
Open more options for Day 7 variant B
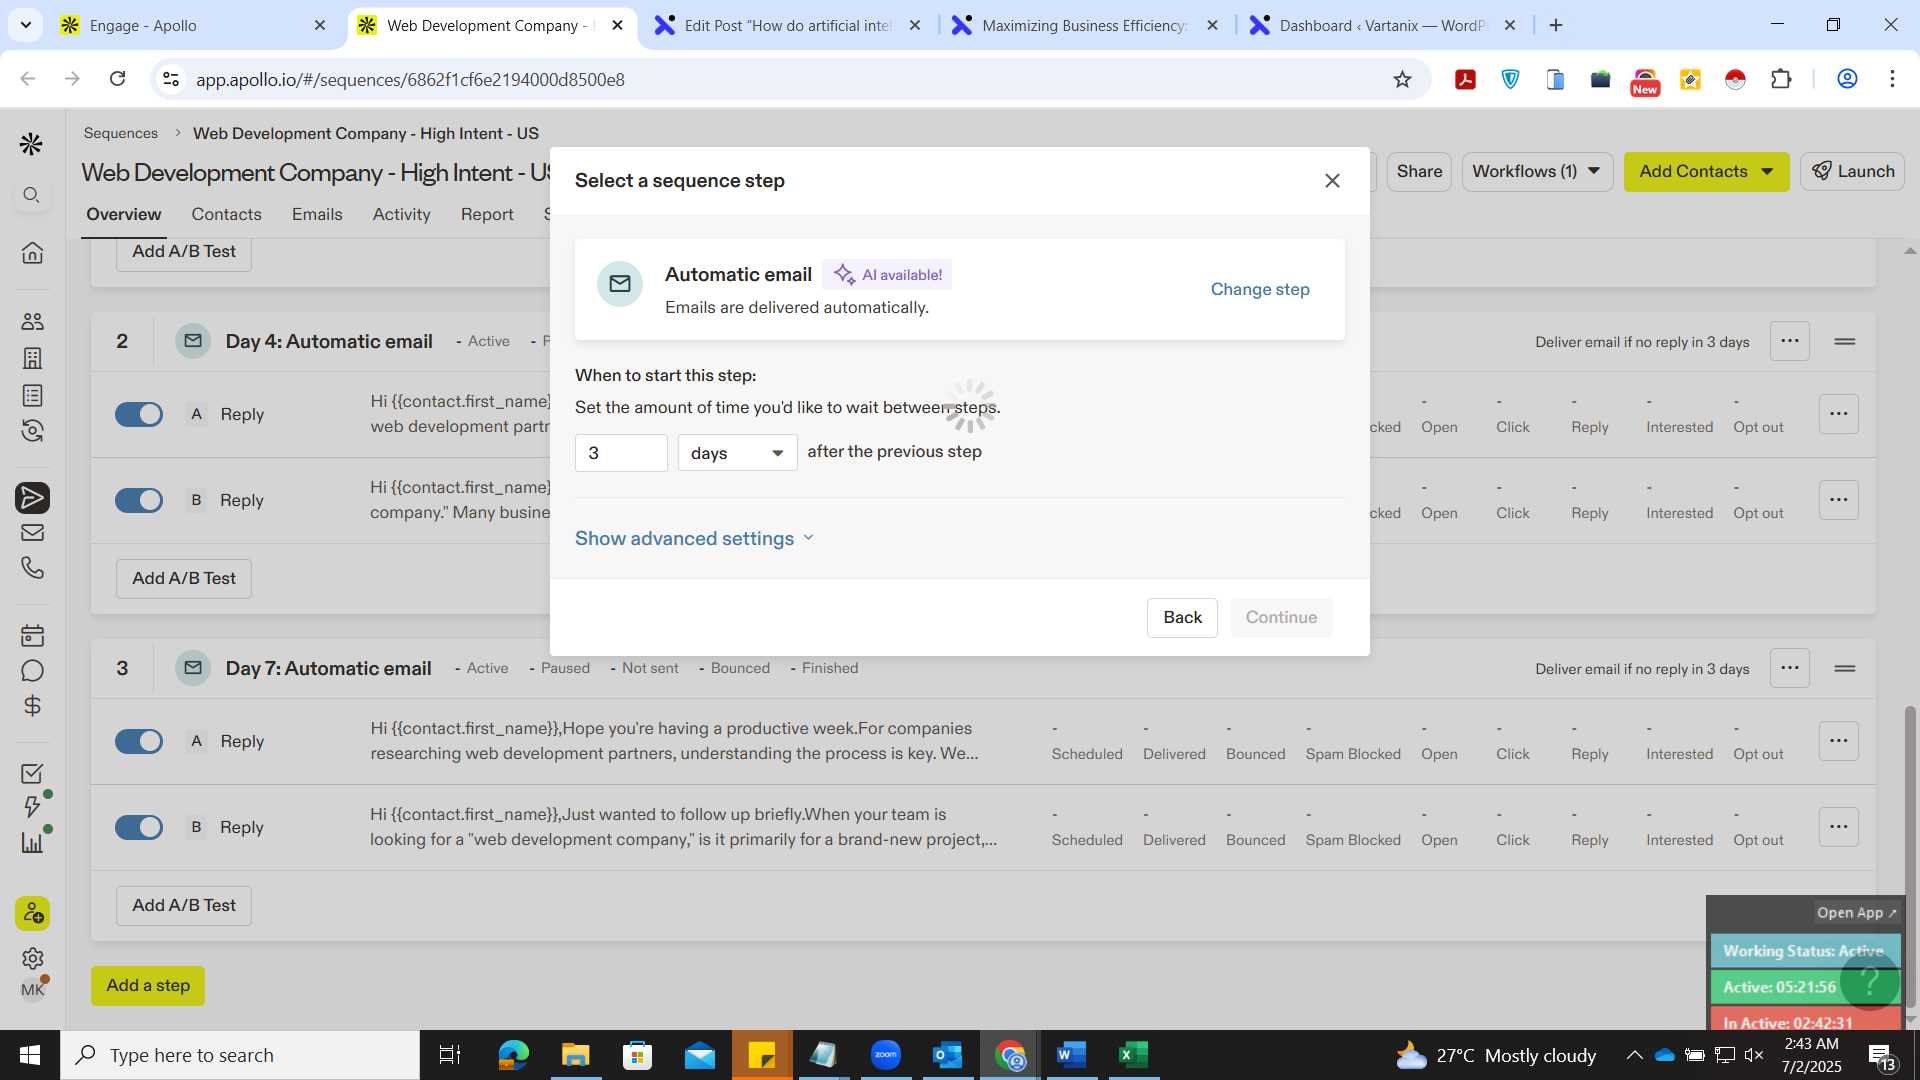coord(1838,827)
